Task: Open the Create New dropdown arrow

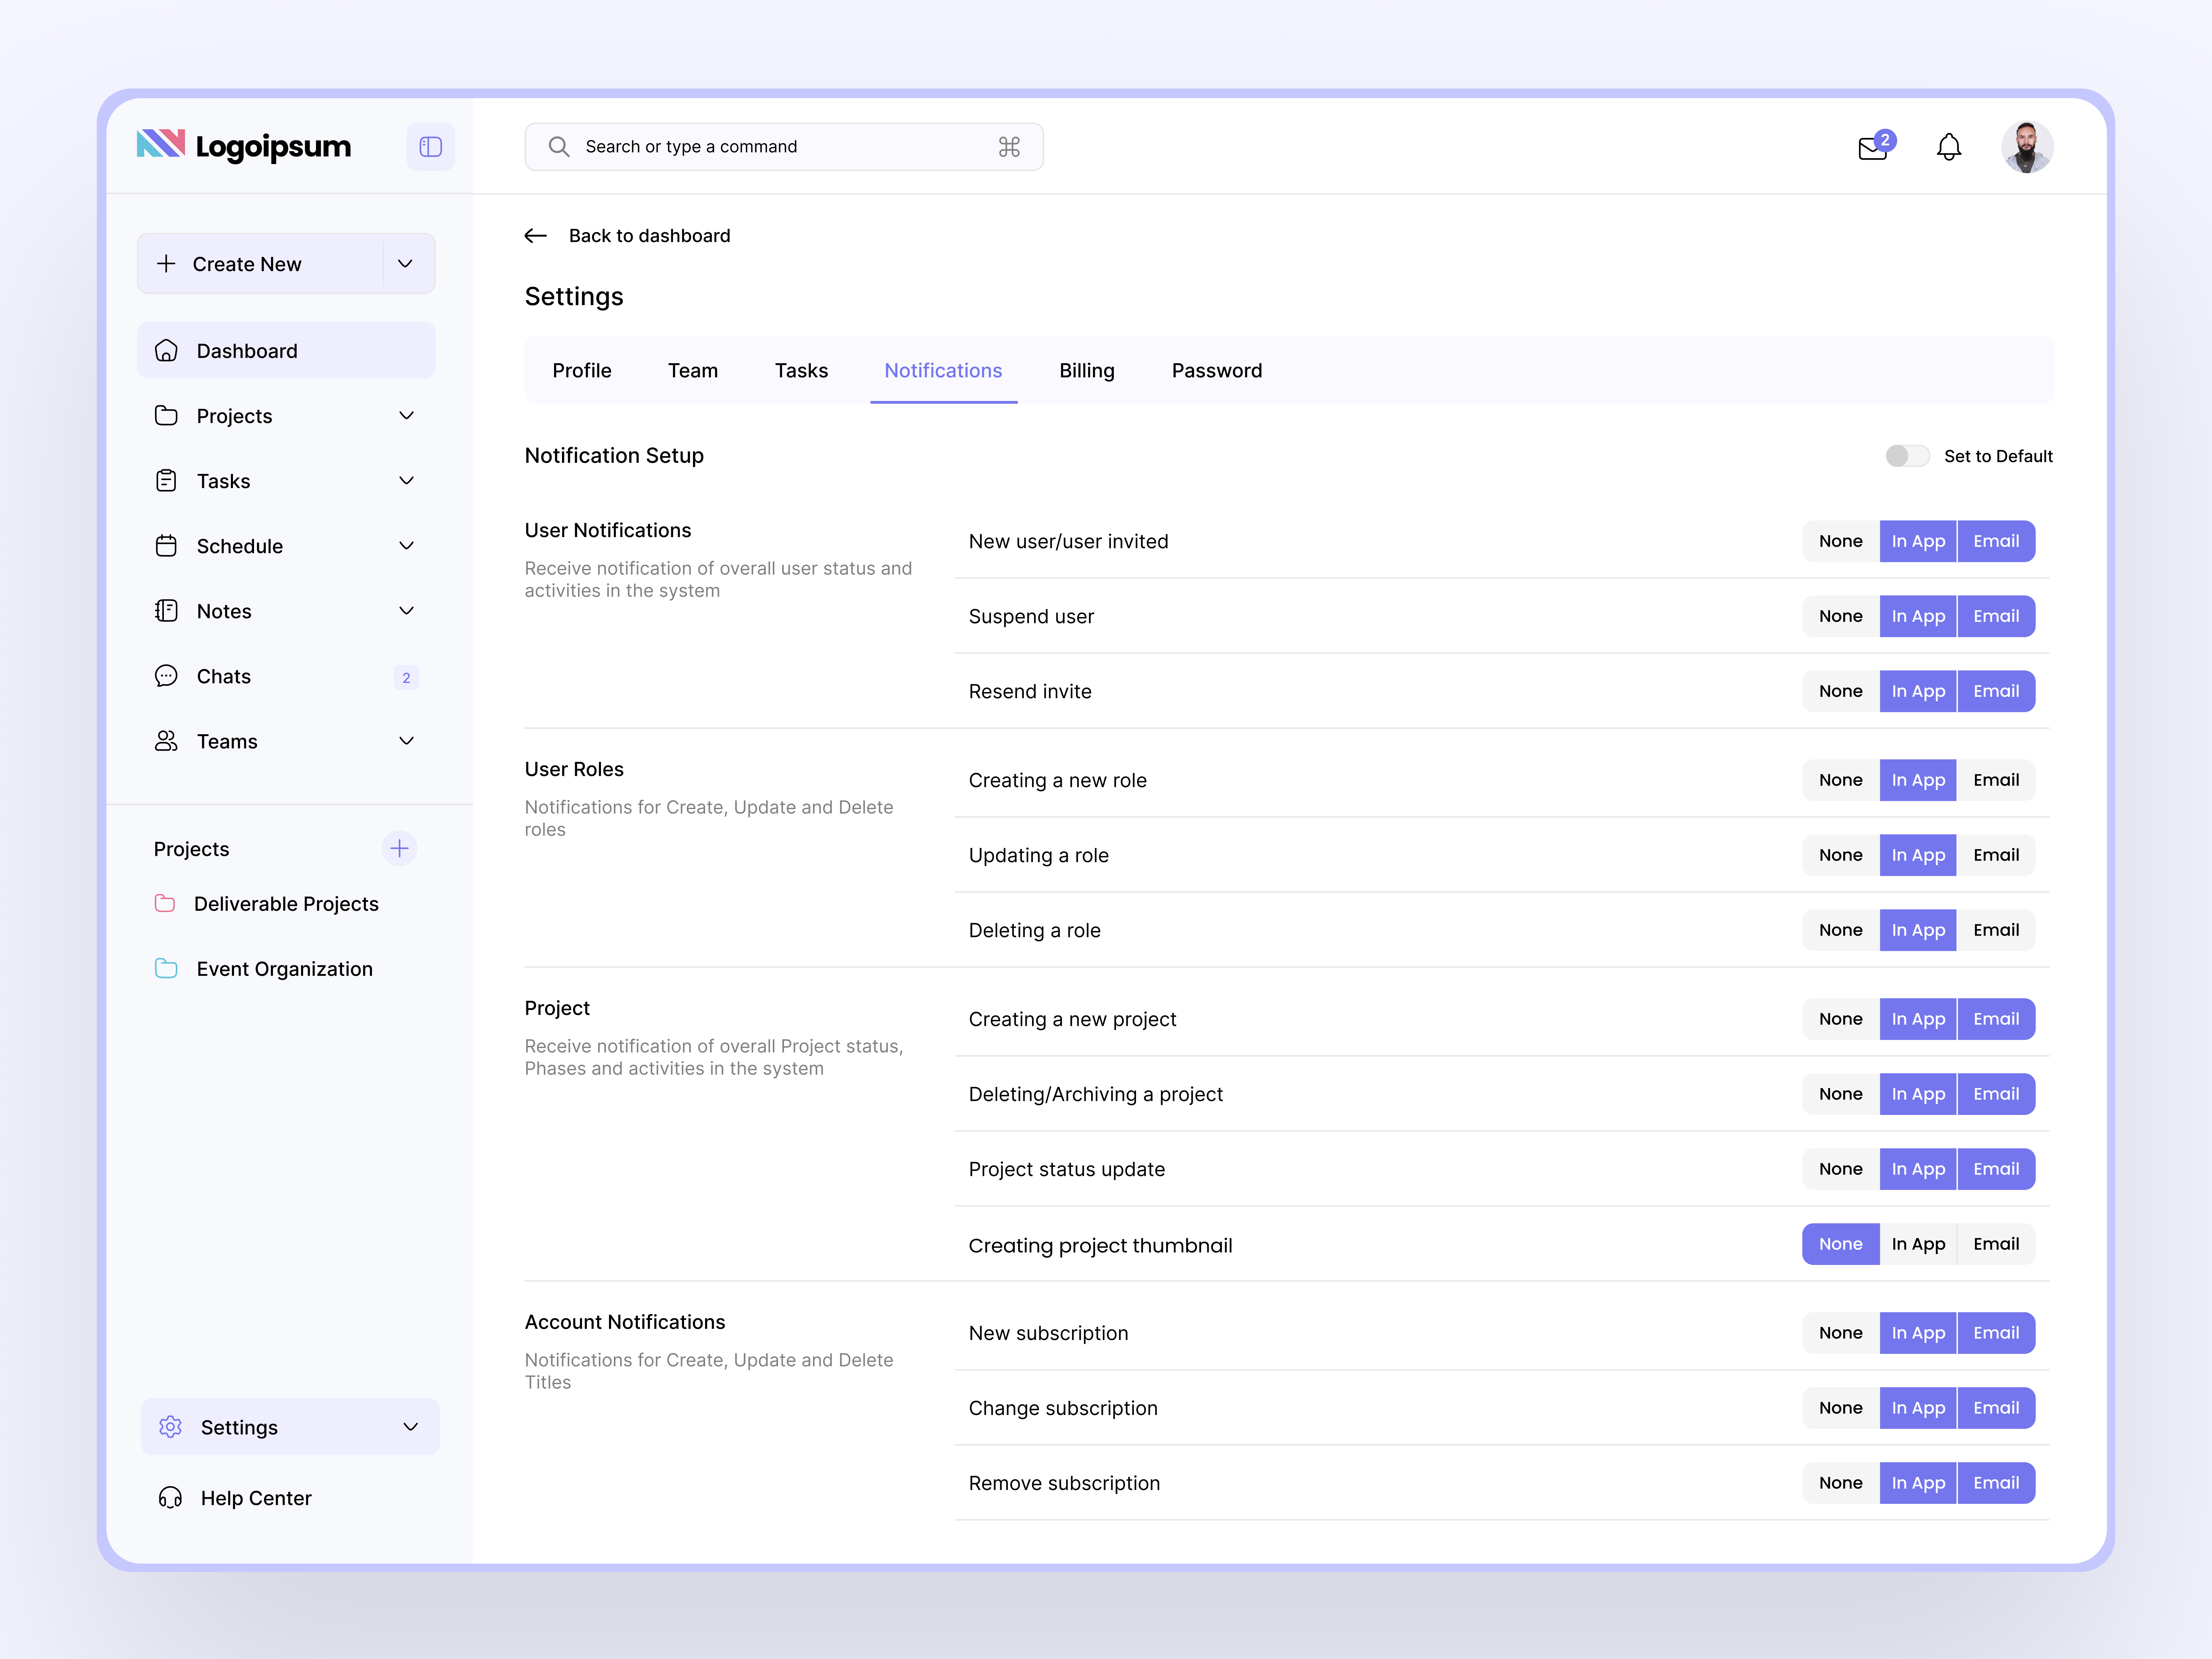Action: pos(405,264)
